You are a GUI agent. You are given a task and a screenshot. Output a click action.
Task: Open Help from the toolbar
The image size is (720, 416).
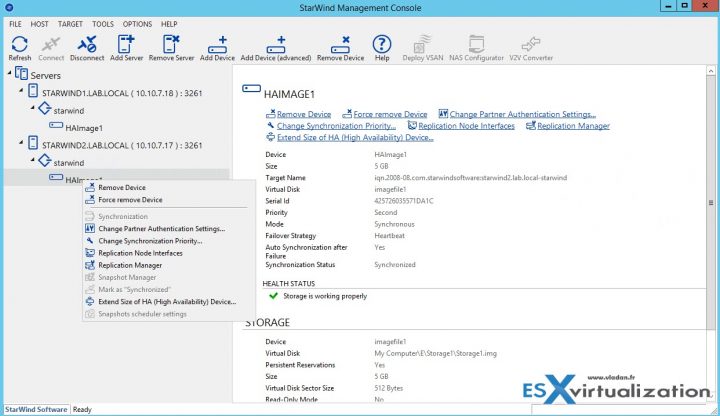point(382,45)
